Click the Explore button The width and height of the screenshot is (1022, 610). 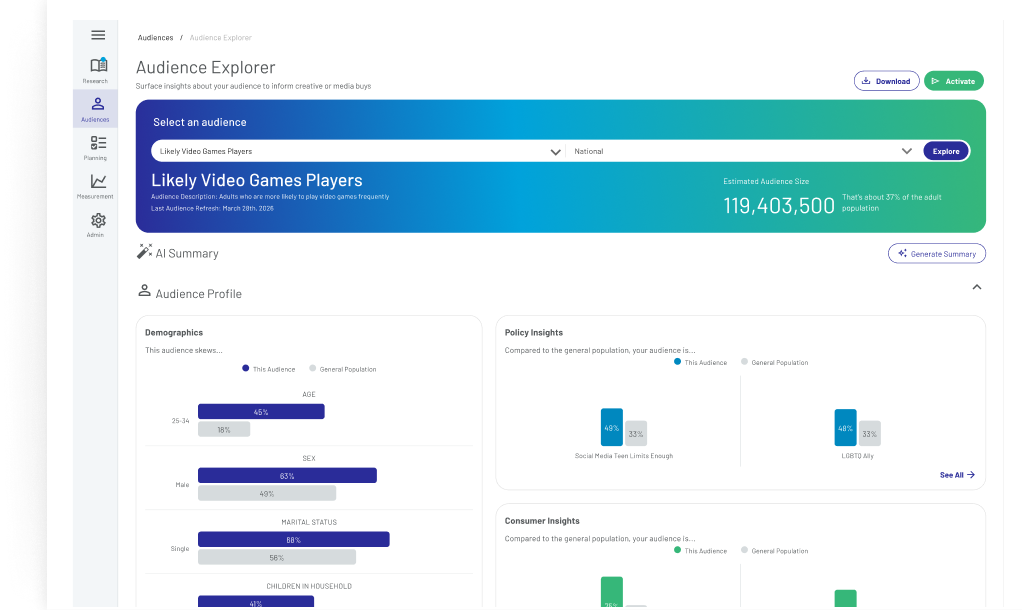click(x=946, y=151)
